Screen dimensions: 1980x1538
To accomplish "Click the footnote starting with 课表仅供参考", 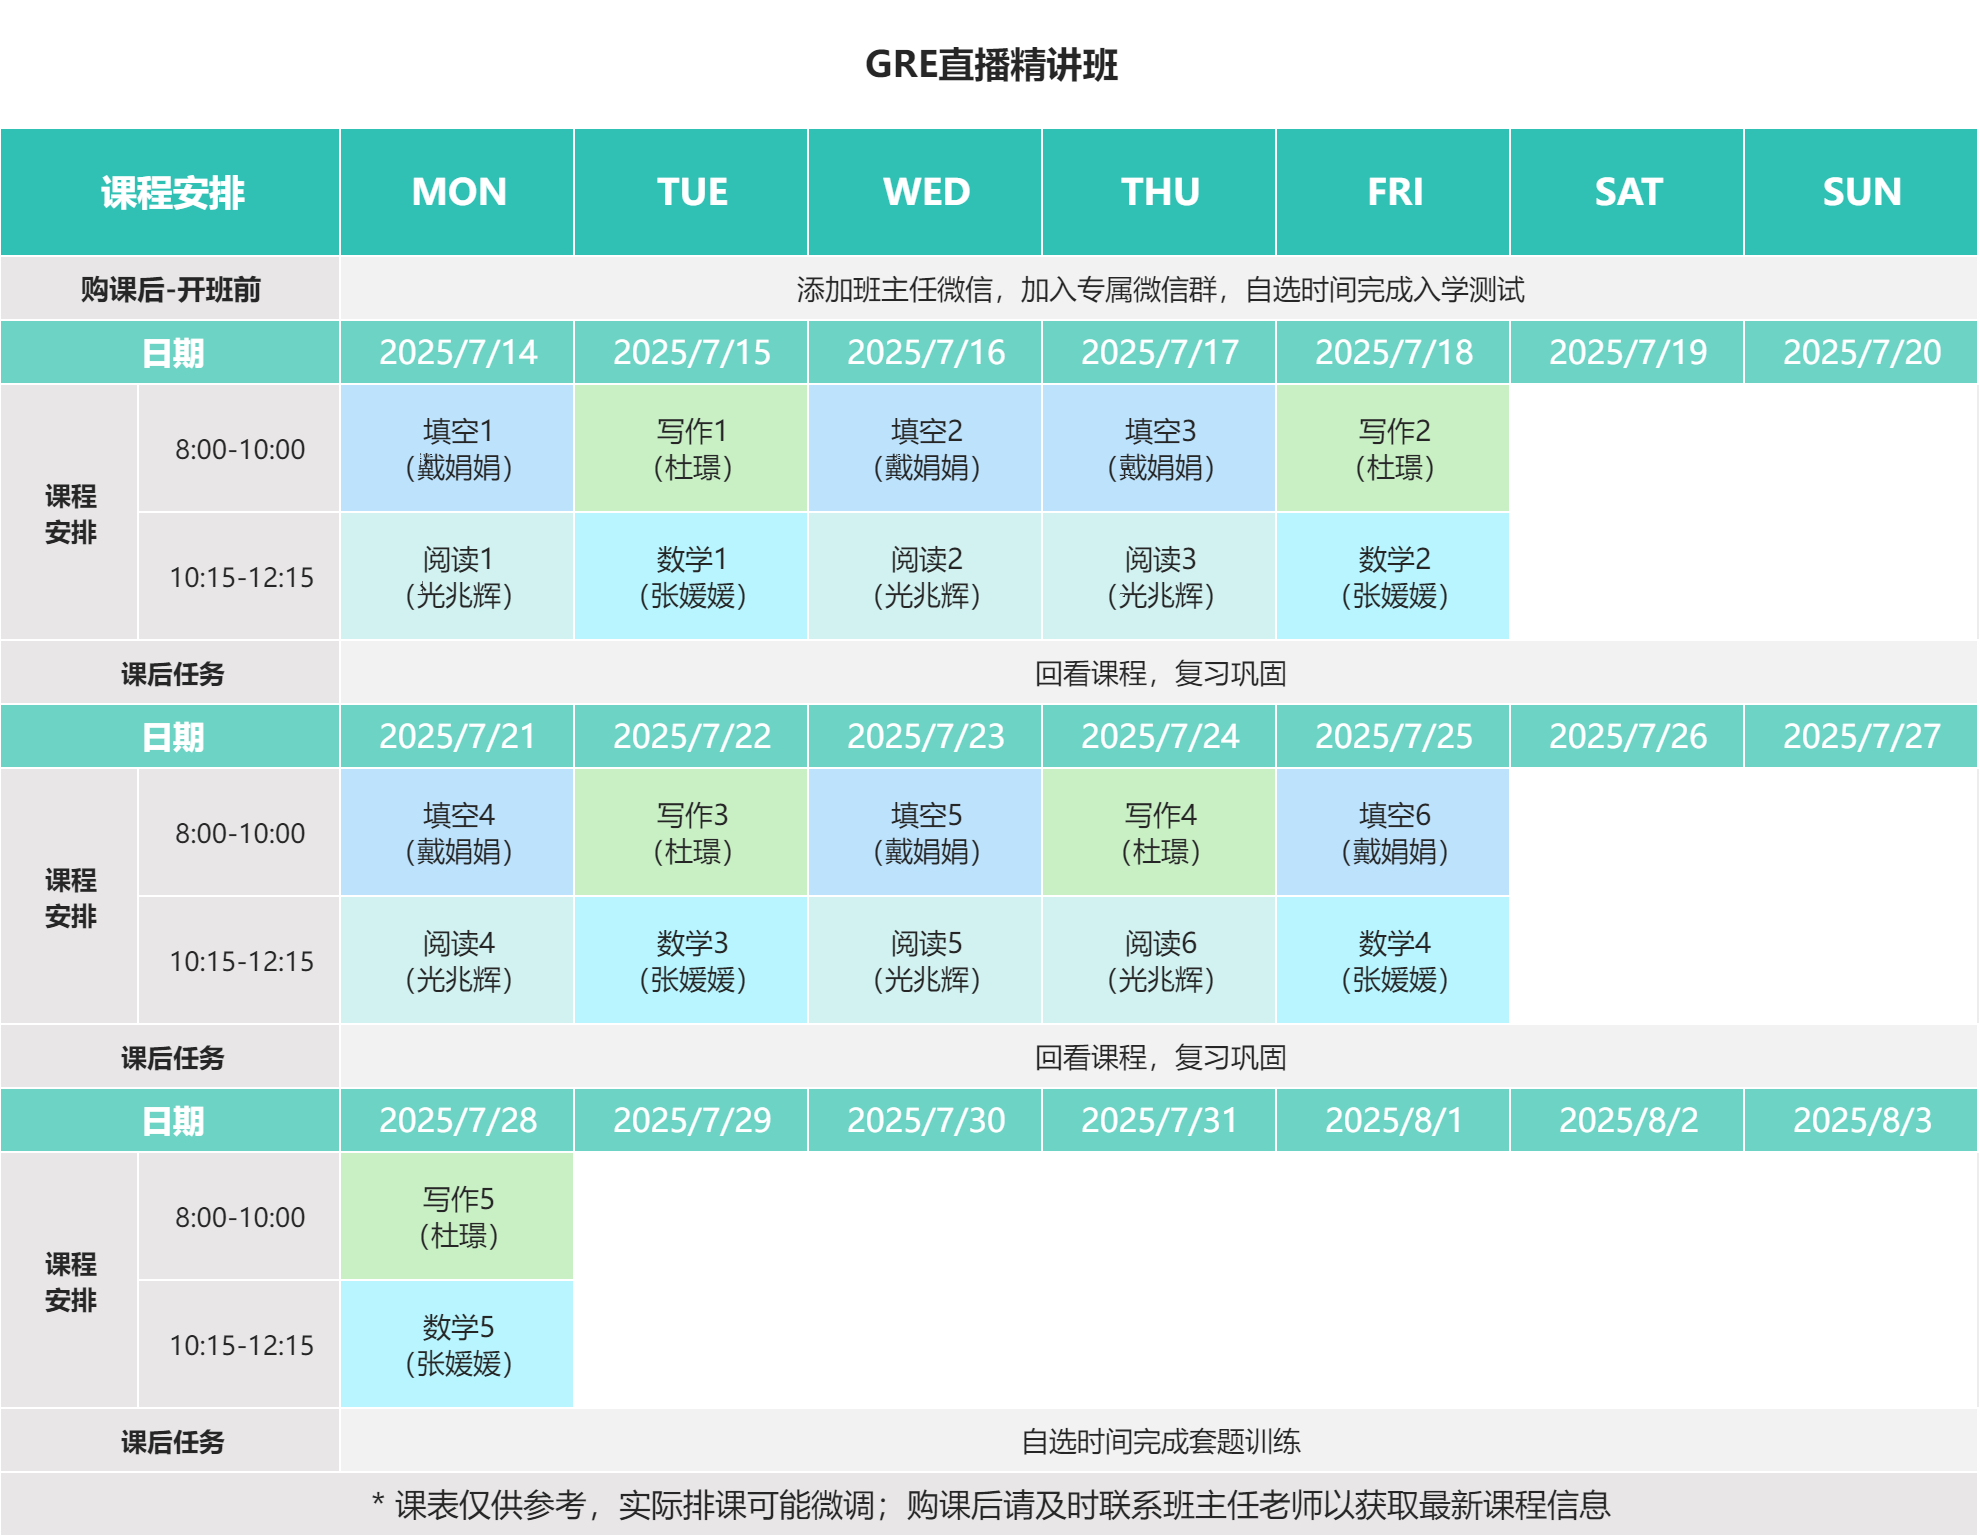I will coord(991,1505).
